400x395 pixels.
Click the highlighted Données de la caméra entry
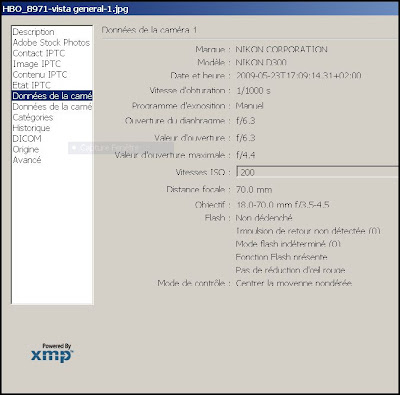[x=52, y=96]
